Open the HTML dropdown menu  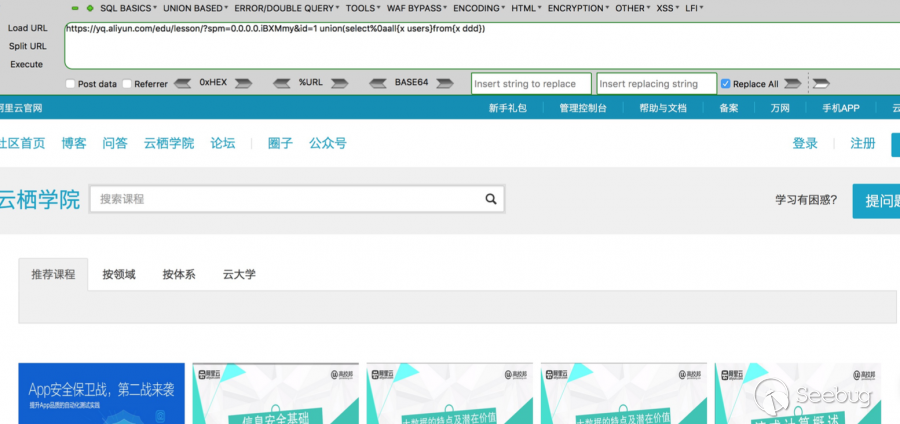(526, 9)
